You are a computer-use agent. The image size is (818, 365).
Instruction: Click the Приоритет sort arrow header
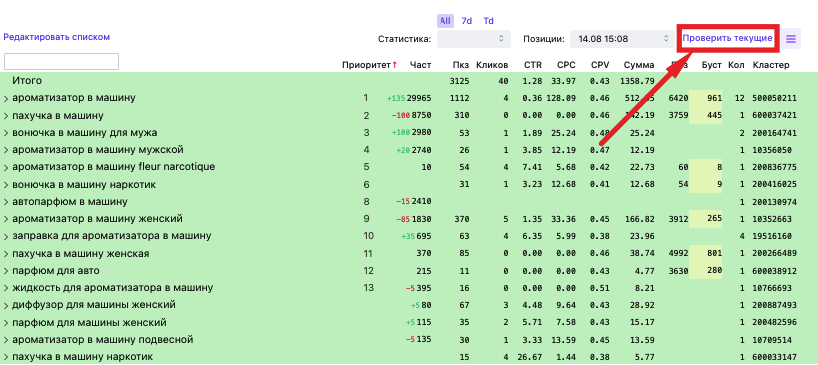[369, 65]
